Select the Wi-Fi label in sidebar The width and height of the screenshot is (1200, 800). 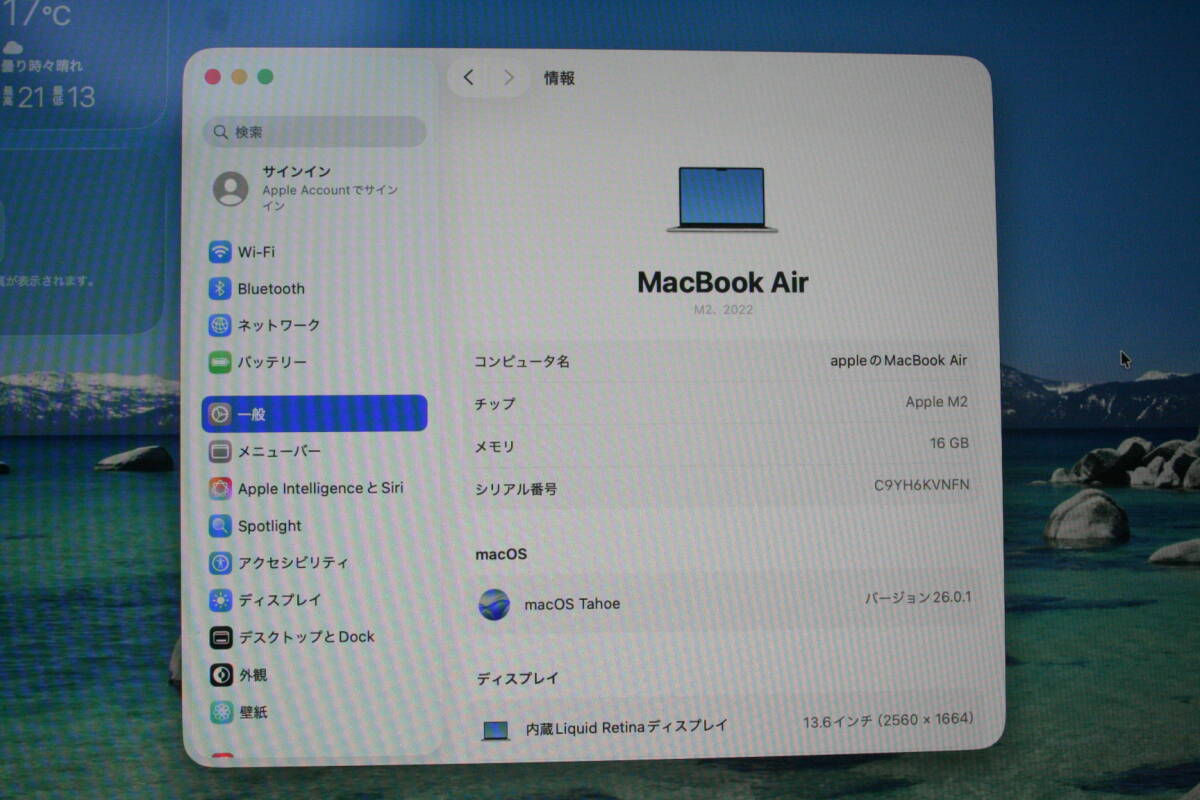pos(256,252)
